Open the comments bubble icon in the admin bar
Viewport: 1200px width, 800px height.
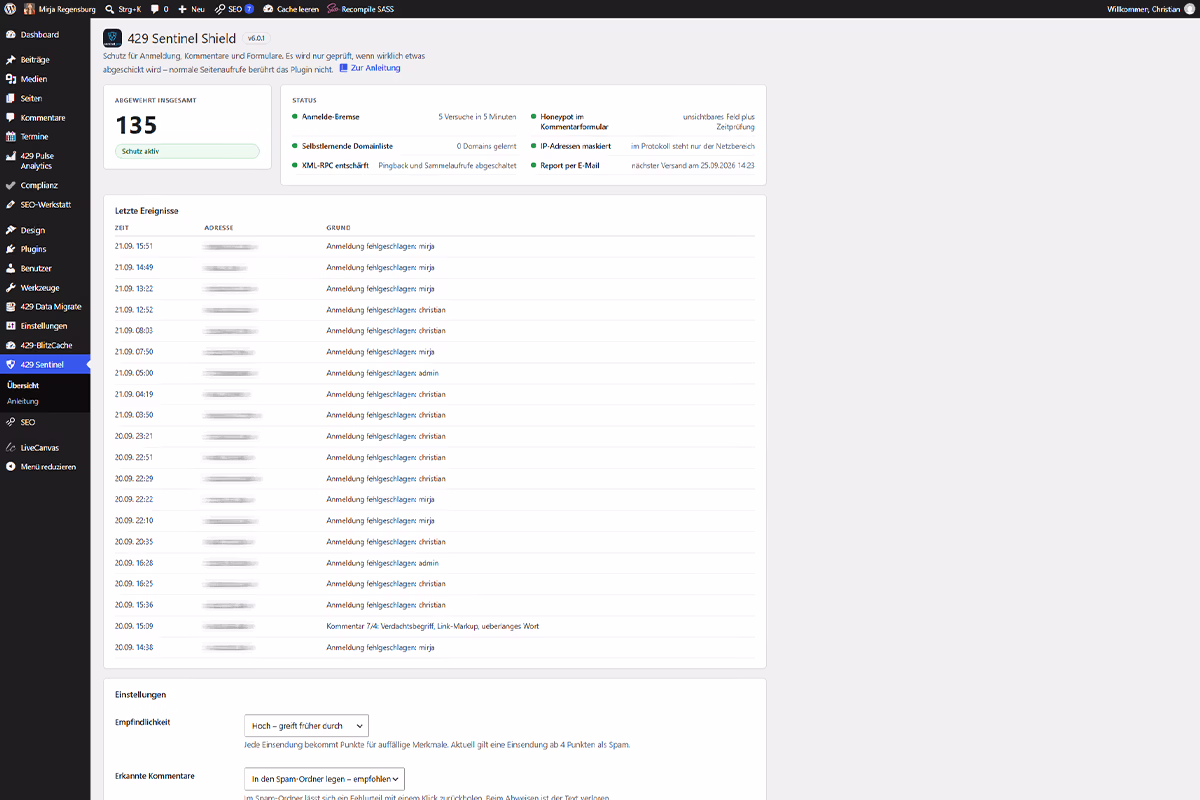coord(155,9)
